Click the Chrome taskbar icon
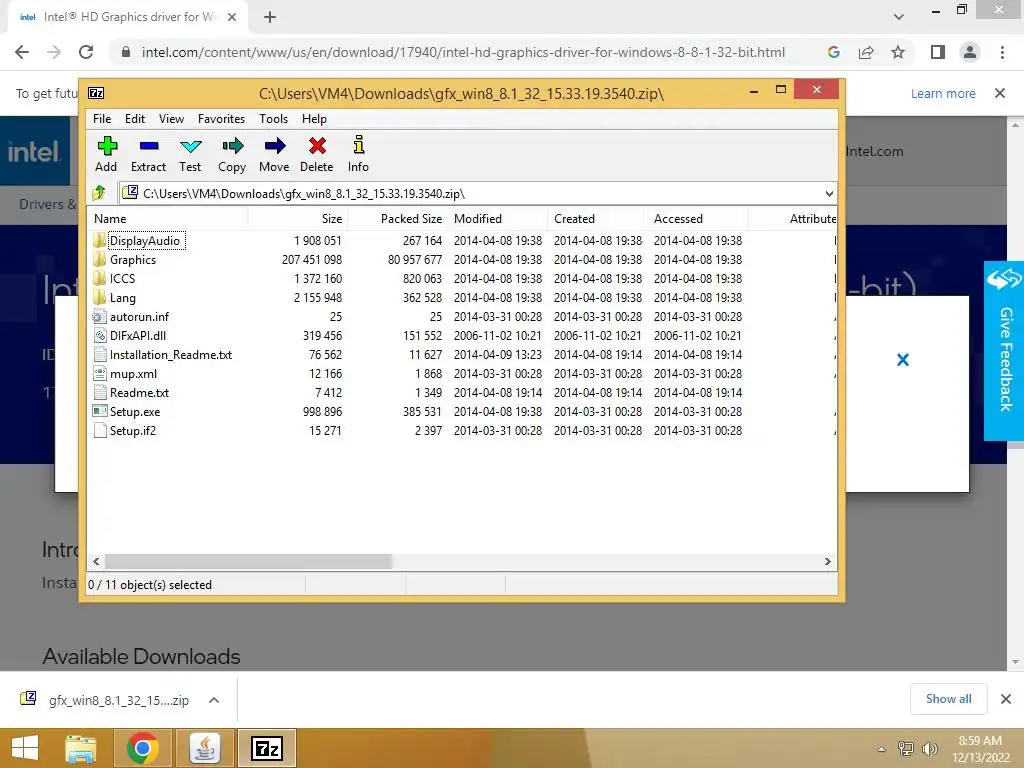This screenshot has width=1024, height=768. coord(143,748)
